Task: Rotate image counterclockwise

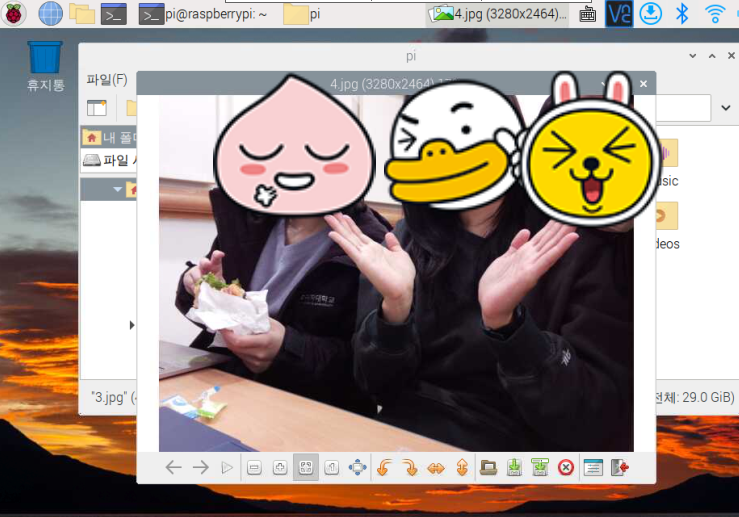Action: (384, 468)
